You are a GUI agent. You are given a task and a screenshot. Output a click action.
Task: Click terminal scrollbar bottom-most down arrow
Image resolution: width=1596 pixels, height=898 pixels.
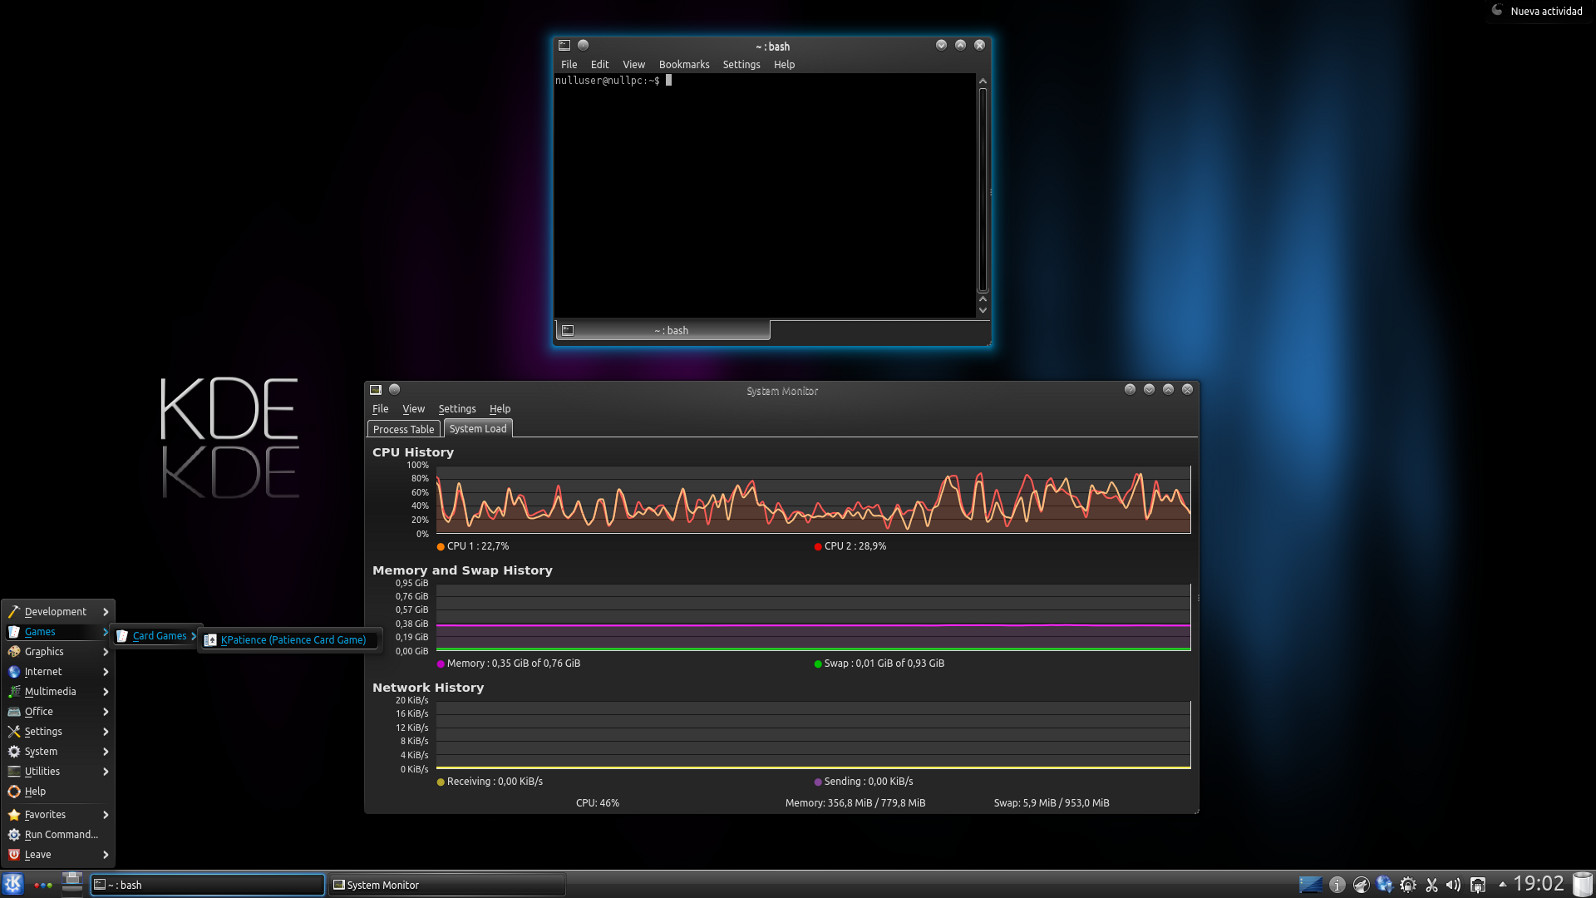coord(983,311)
